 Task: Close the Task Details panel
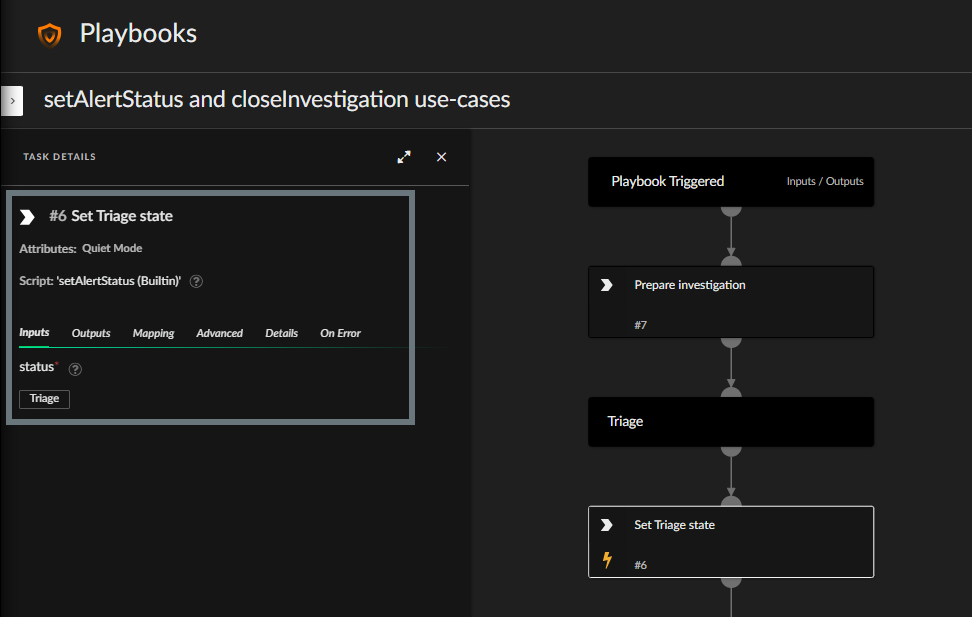click(441, 157)
